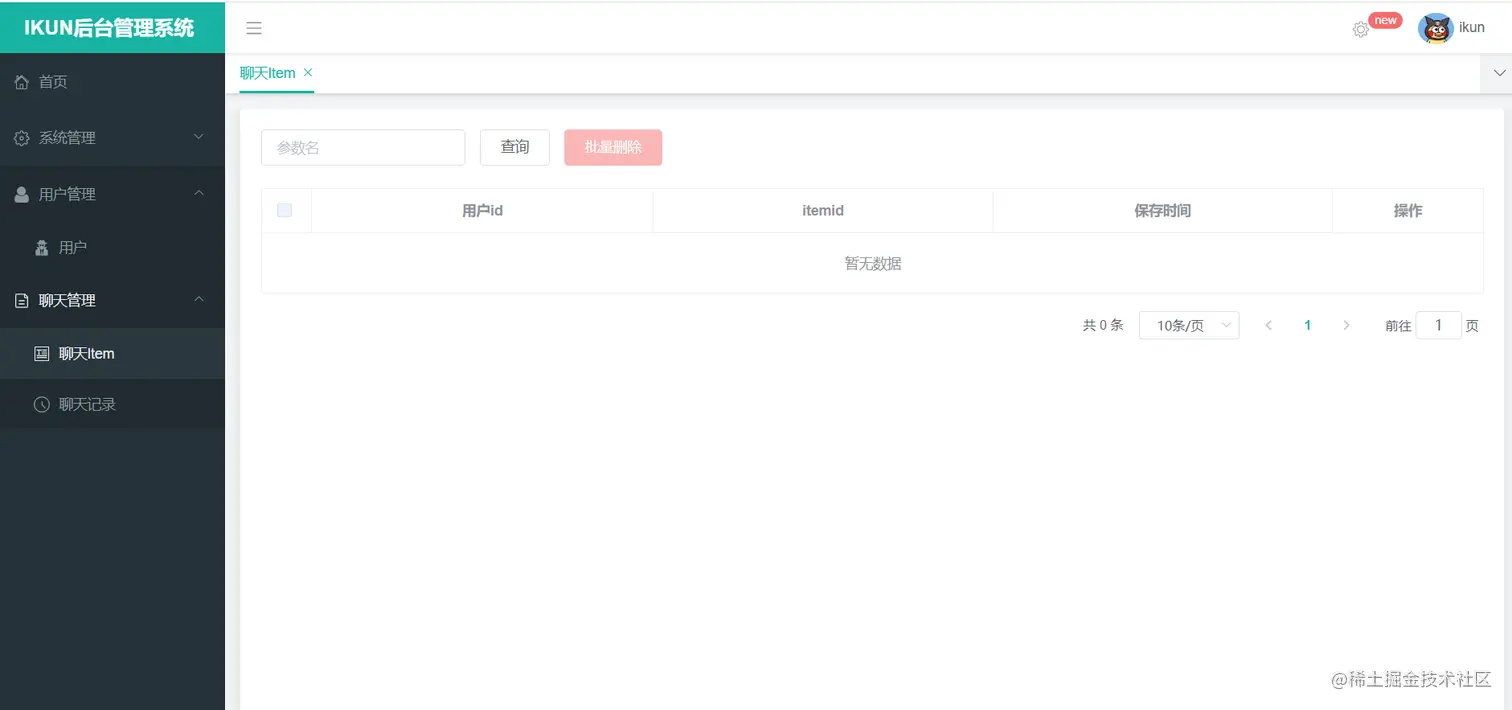Image resolution: width=1512 pixels, height=710 pixels.
Task: Click chevron arrow on 用户管理
Action: 198,192
